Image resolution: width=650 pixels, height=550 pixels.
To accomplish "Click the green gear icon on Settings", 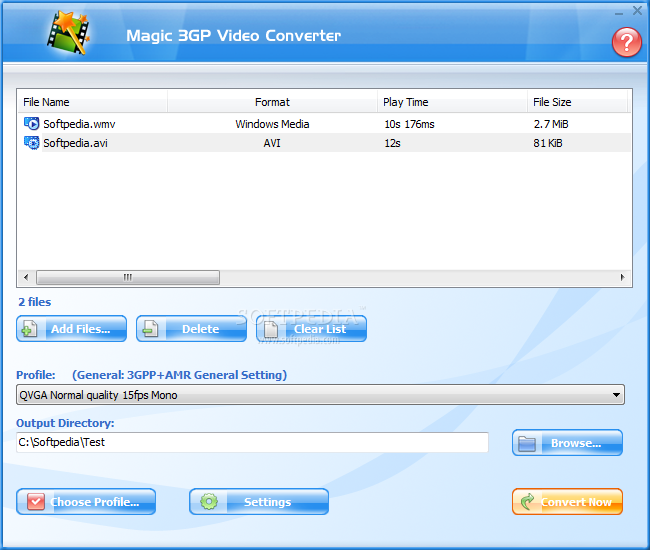I will tap(209, 502).
